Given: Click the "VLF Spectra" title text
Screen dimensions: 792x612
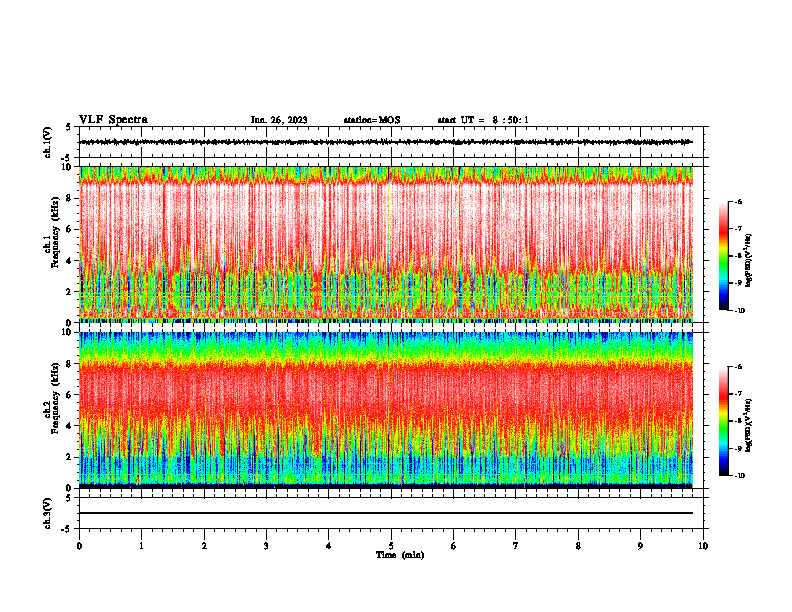Looking at the screenshot, I should tap(113, 120).
